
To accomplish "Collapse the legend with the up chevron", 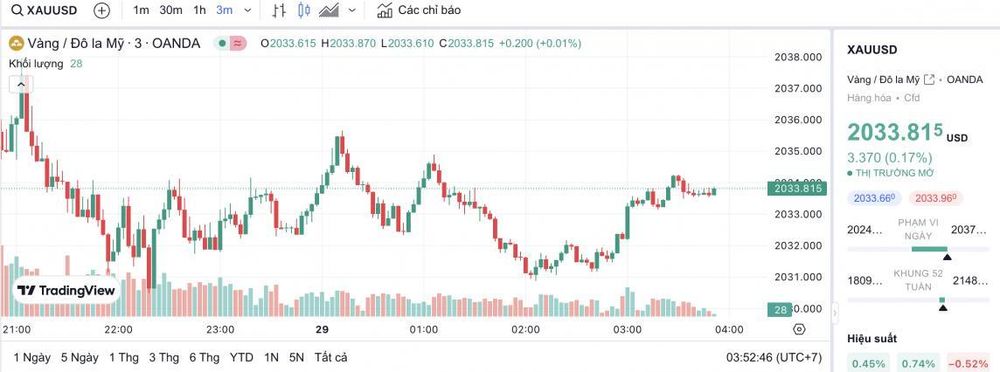I will point(21,84).
